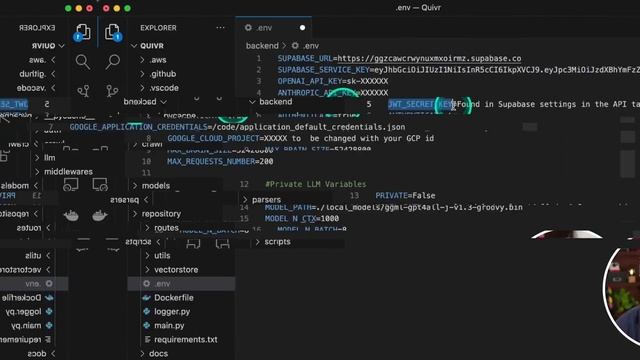This screenshot has width=640, height=360.
Task: Expand the routes folder chevron
Action: tap(147, 228)
